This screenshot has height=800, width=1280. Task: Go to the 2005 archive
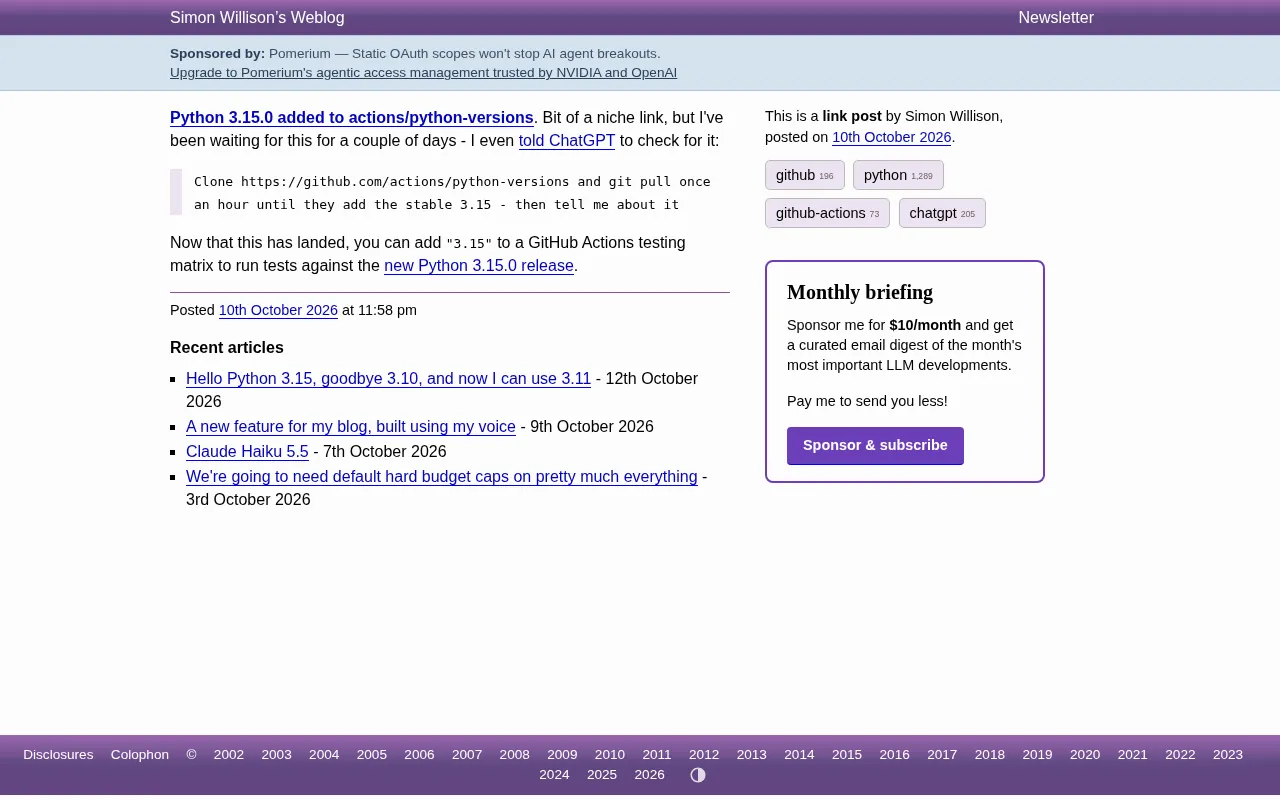coord(372,755)
